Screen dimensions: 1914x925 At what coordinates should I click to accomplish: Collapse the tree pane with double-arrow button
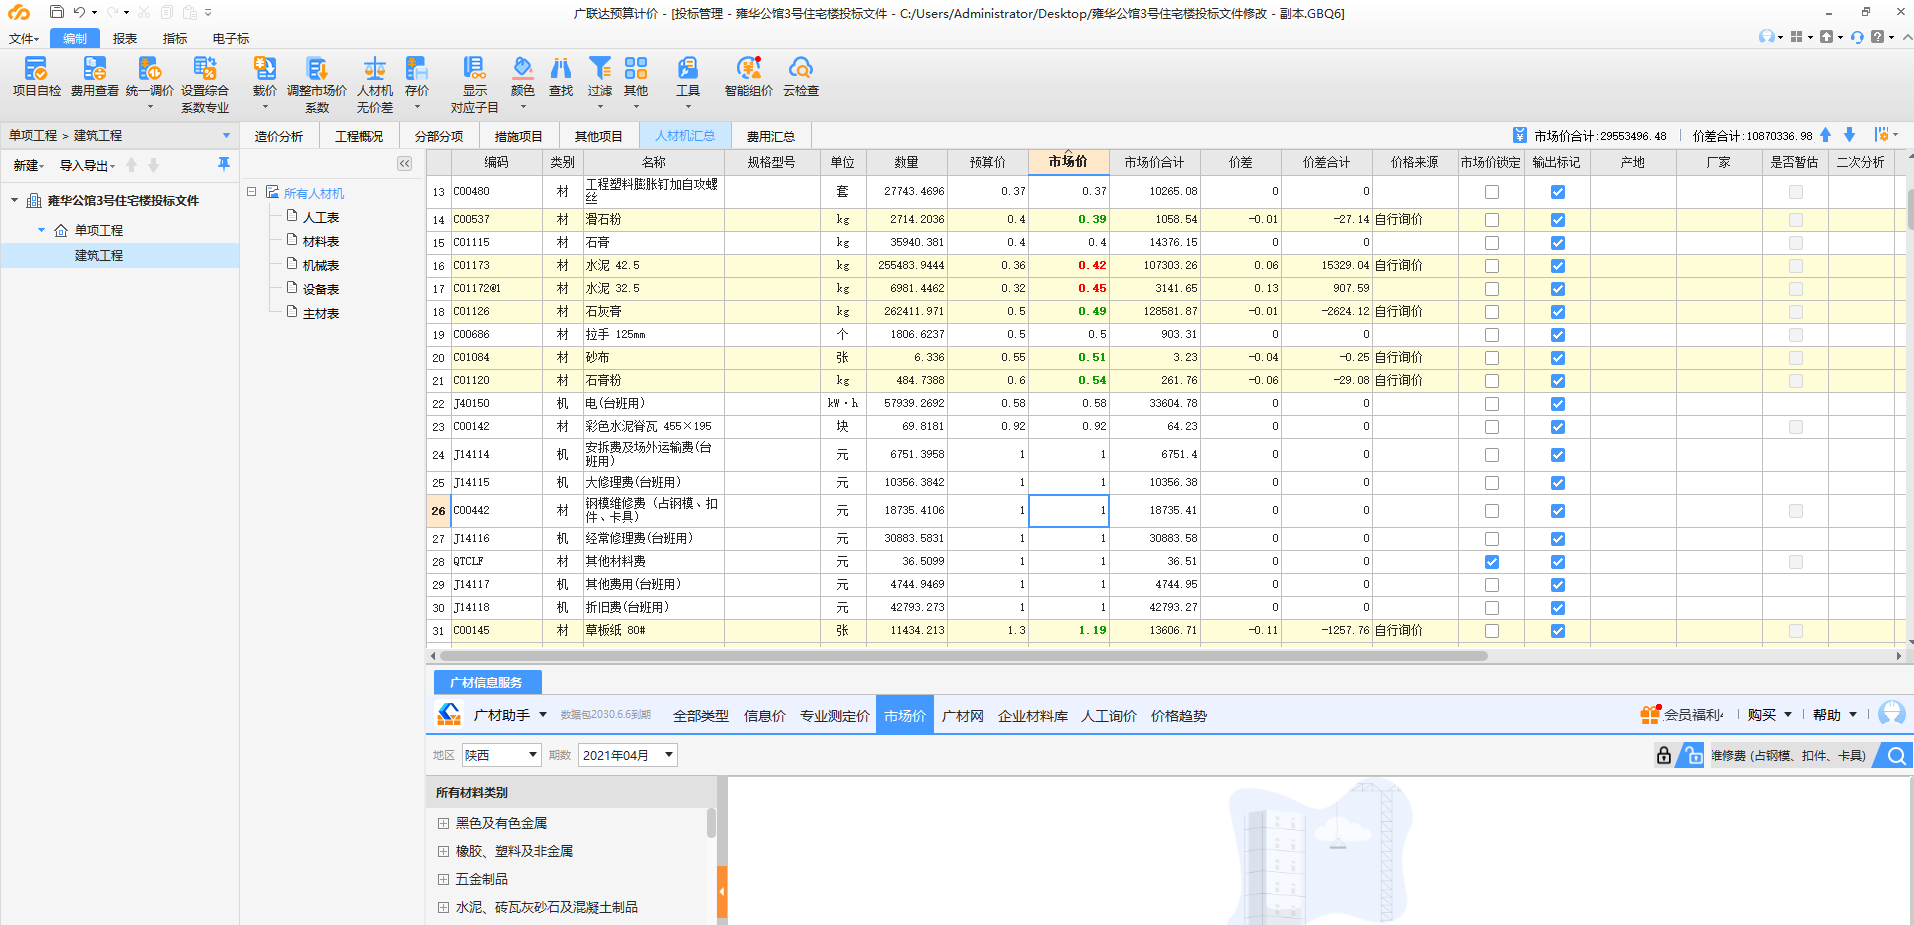[x=404, y=164]
